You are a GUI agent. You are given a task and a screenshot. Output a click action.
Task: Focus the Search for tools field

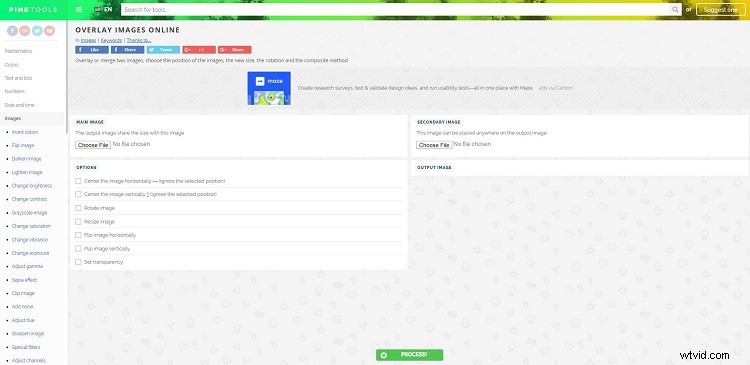(x=396, y=10)
